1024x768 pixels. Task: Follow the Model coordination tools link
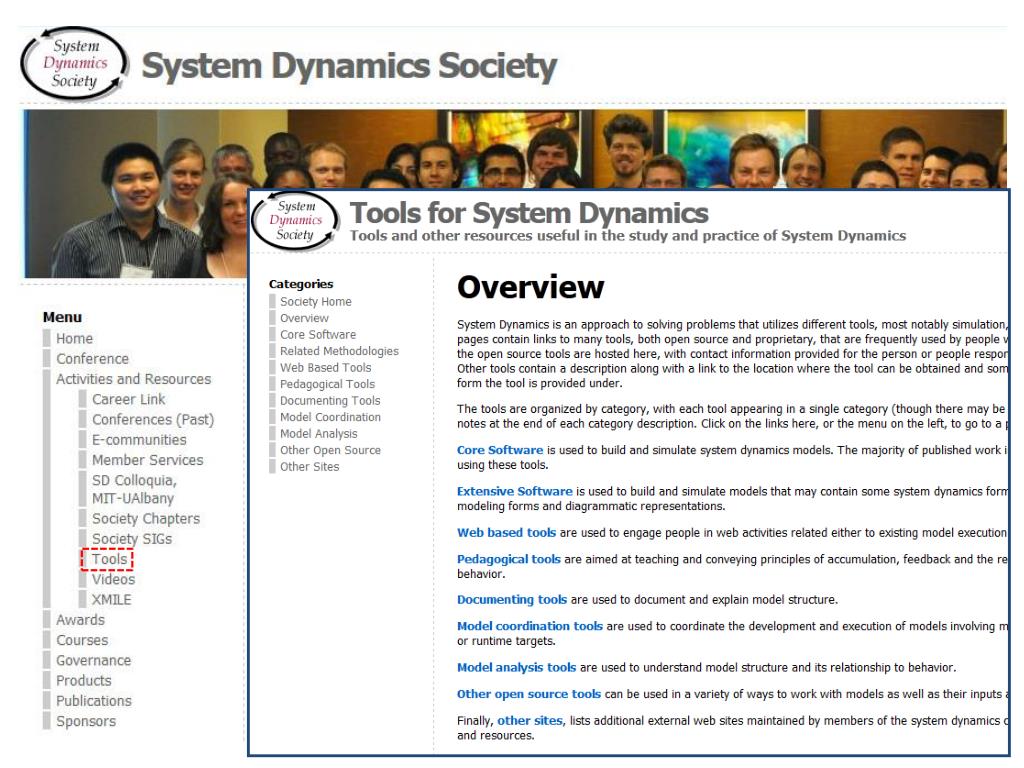click(530, 626)
